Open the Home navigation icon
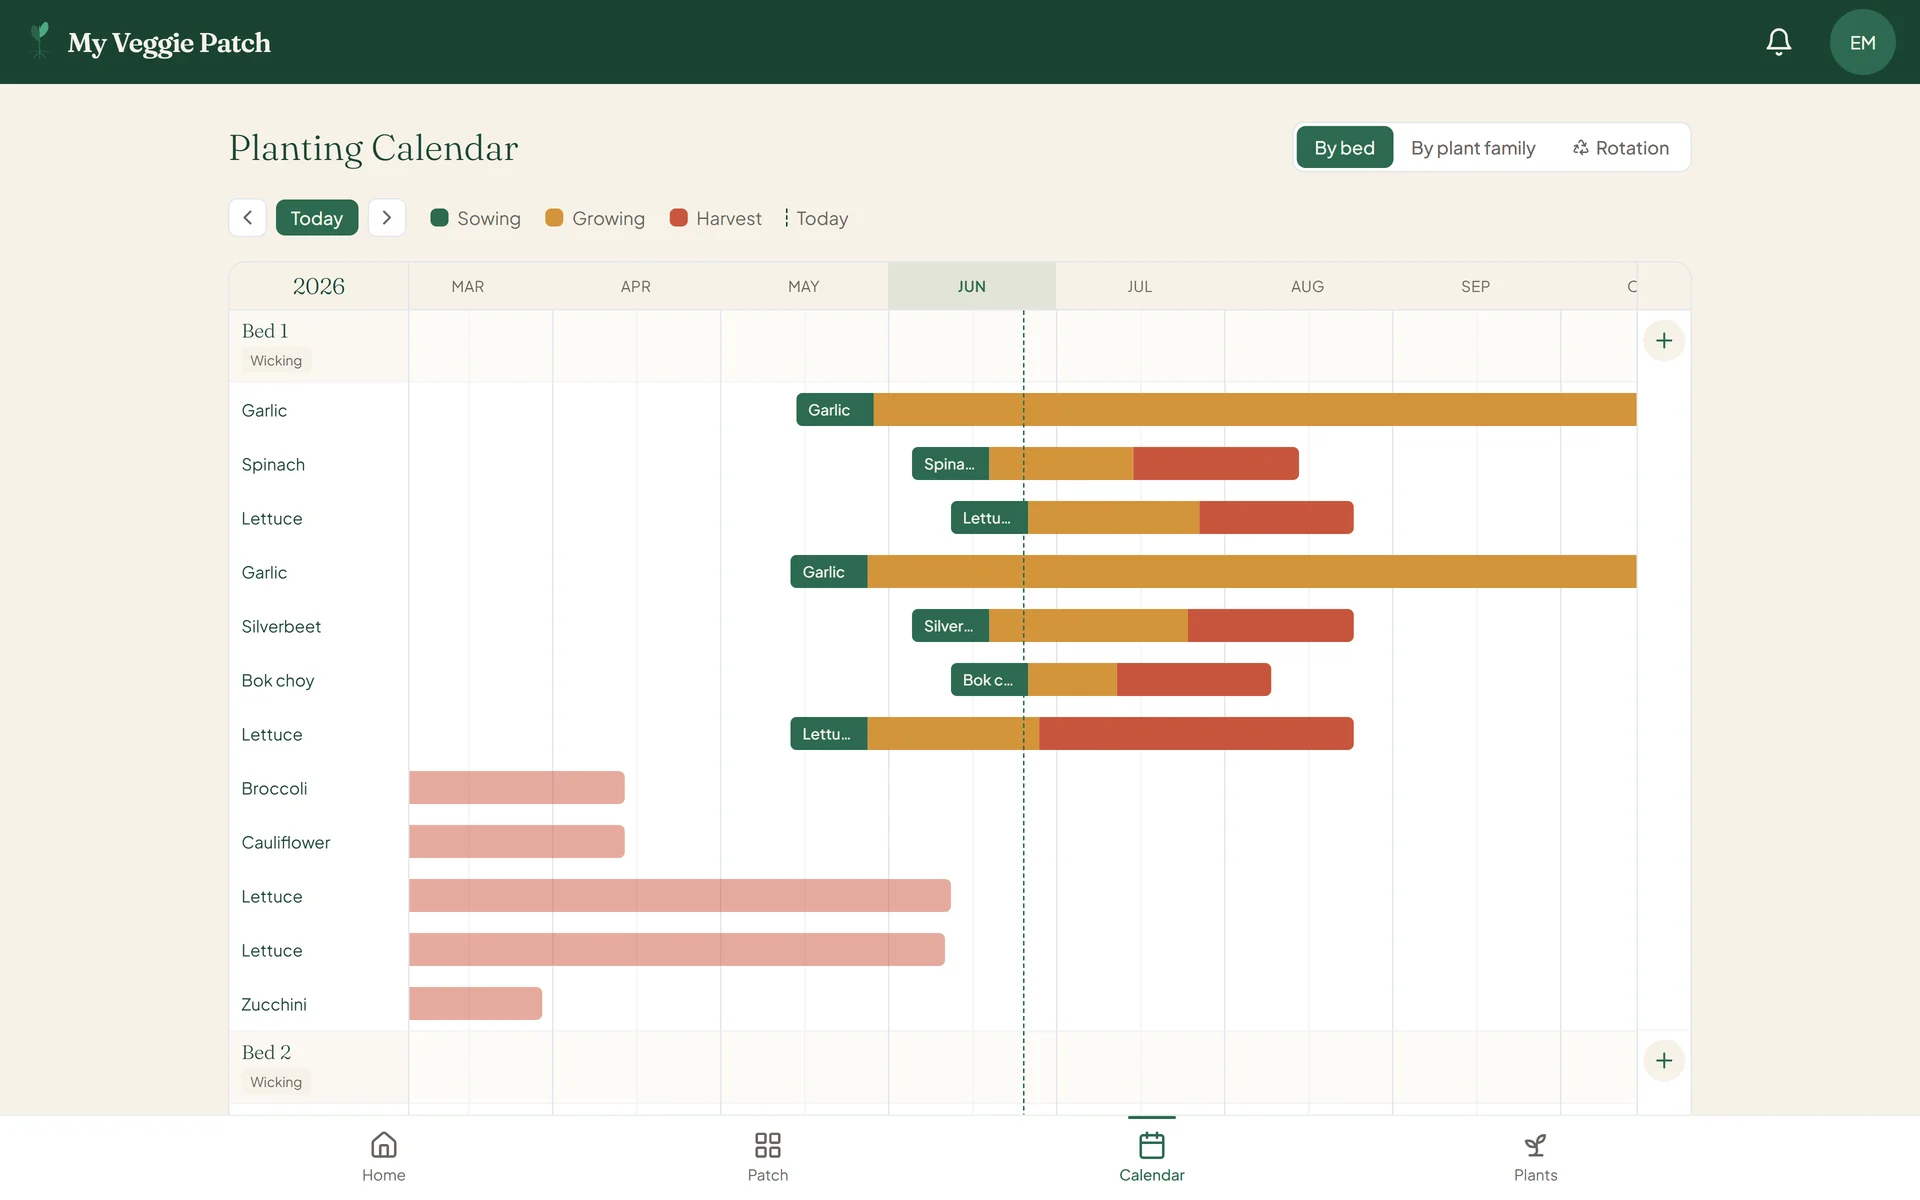 [x=384, y=1145]
